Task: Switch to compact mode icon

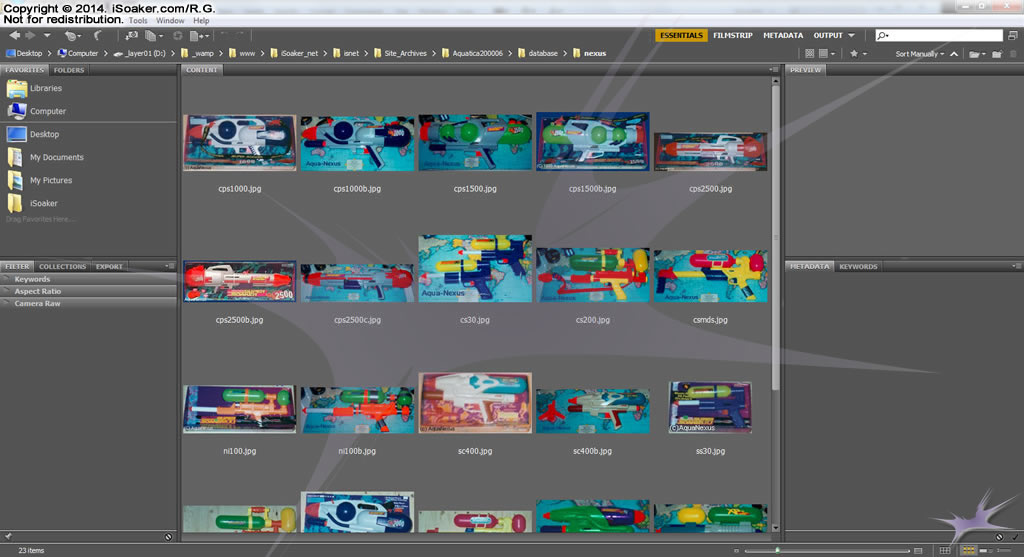Action: pyautogui.click(x=1013, y=35)
